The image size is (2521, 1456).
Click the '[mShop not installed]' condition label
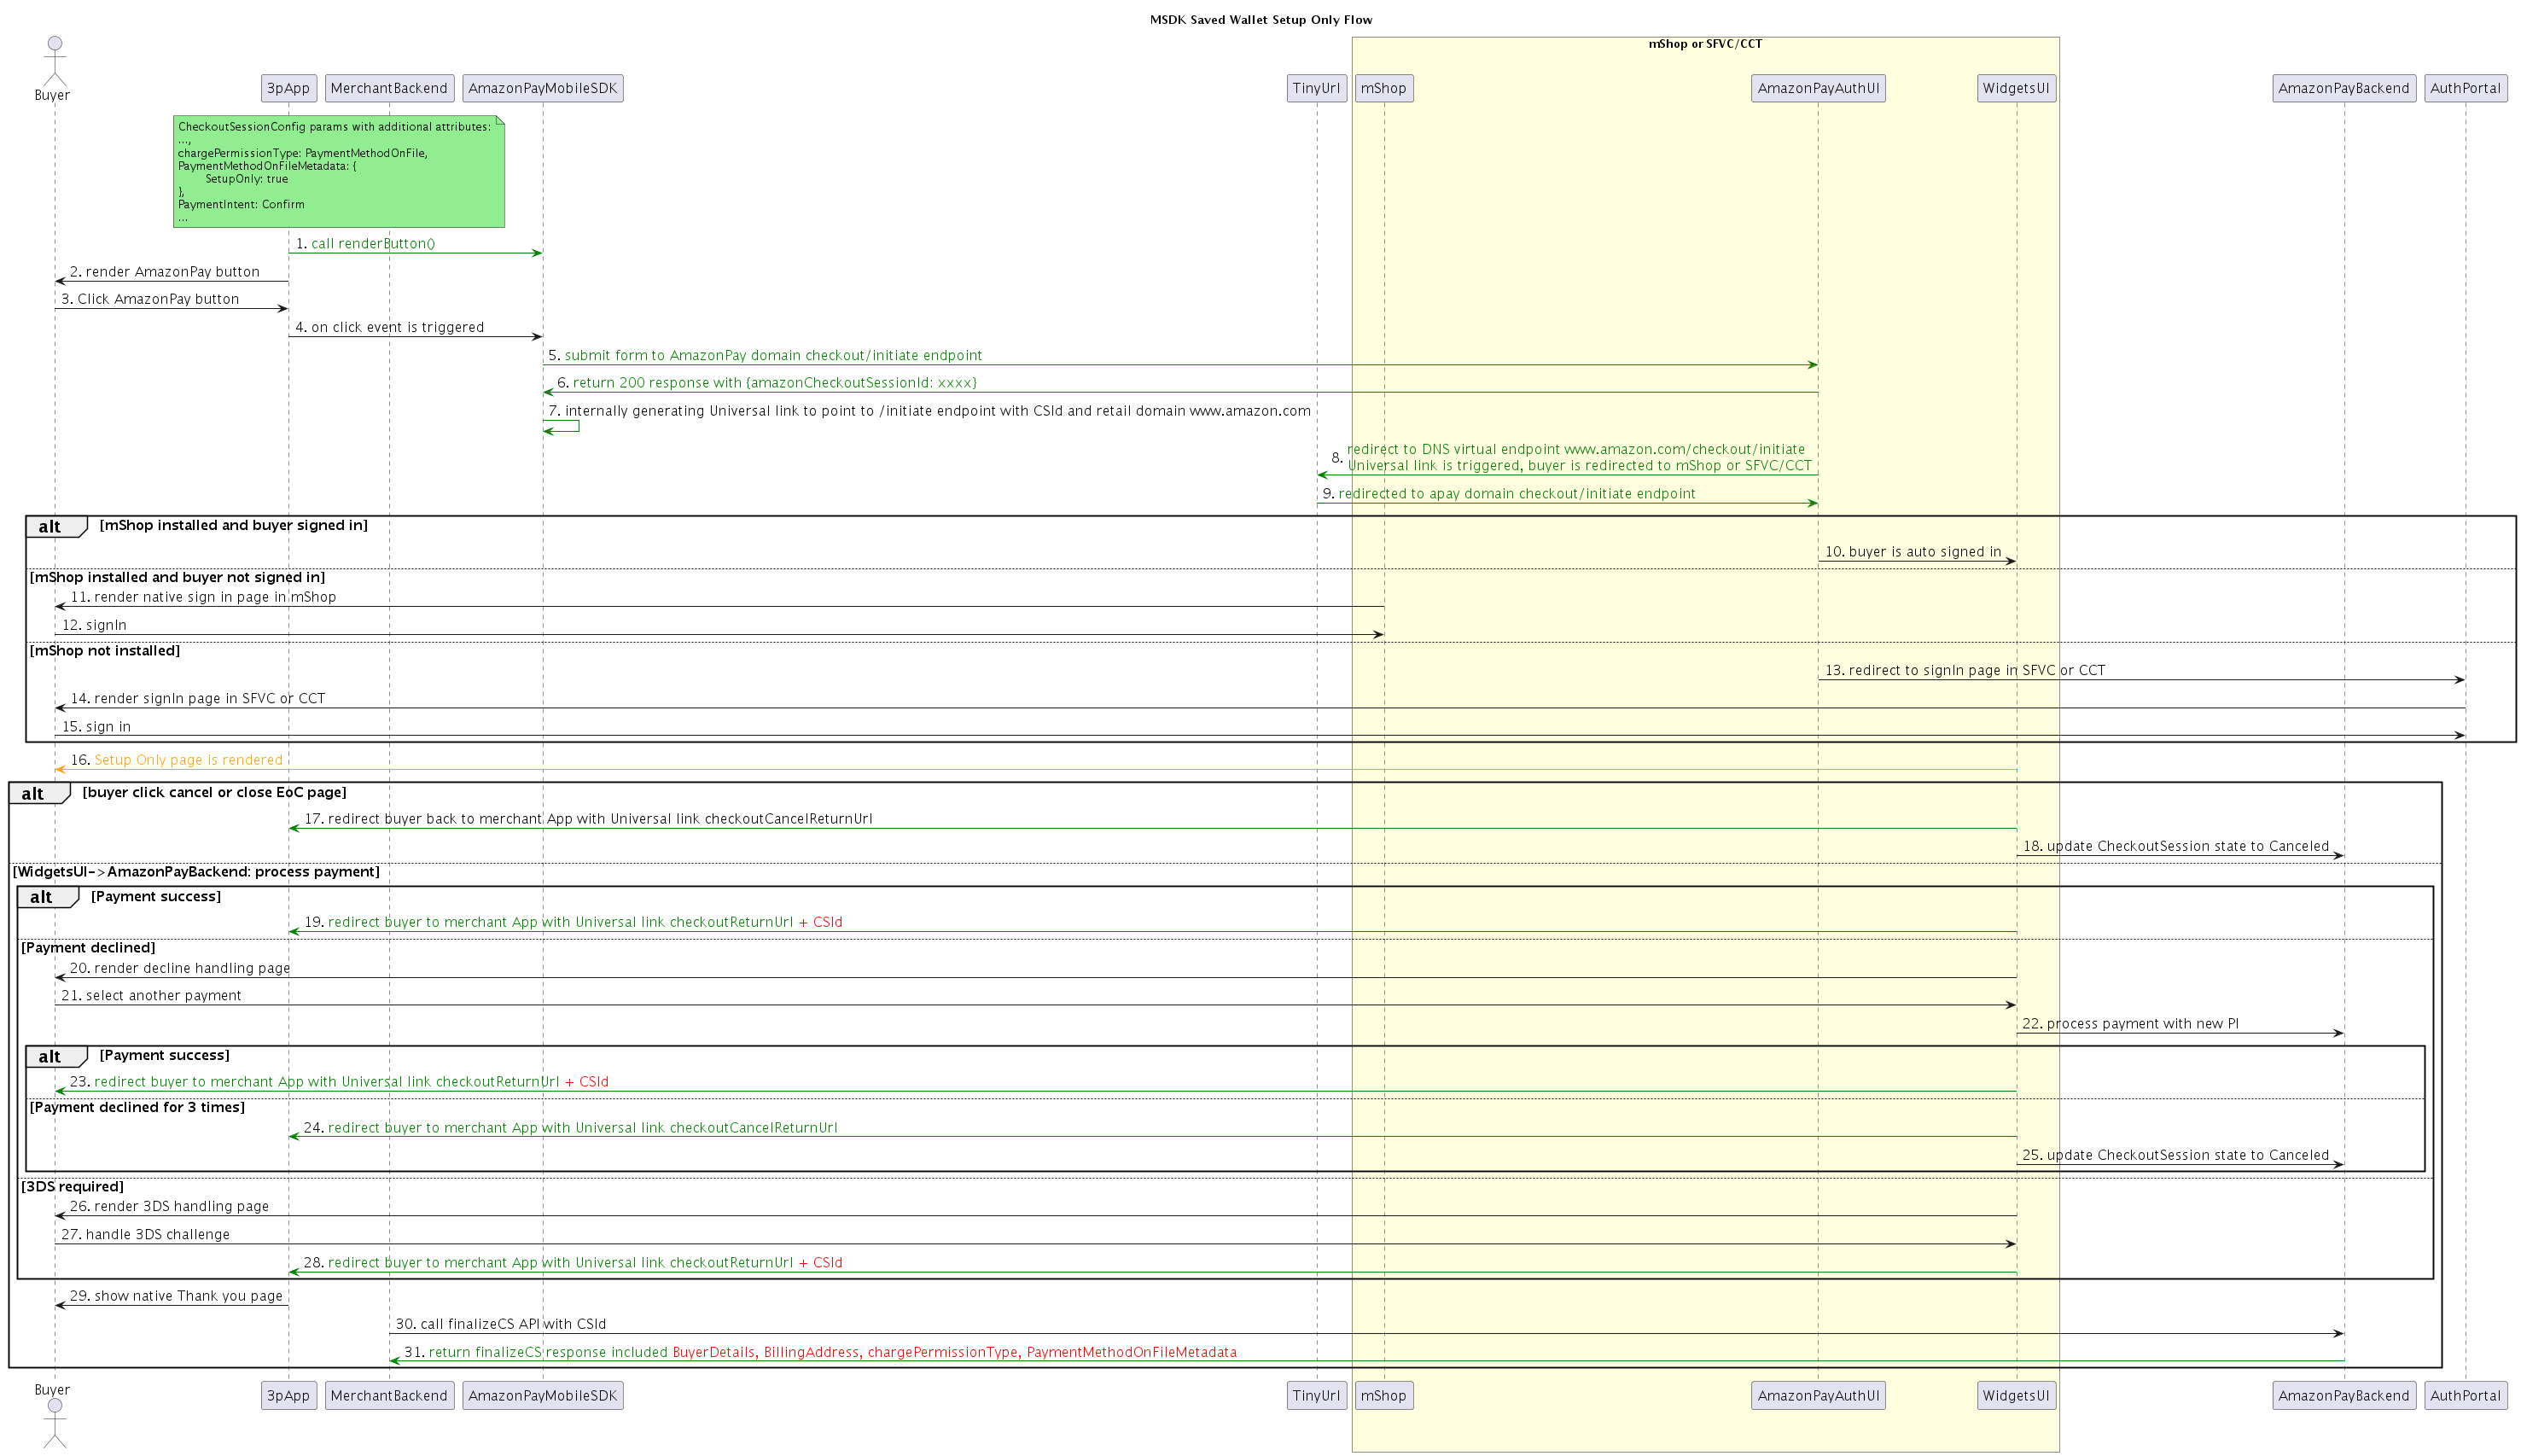(105, 651)
